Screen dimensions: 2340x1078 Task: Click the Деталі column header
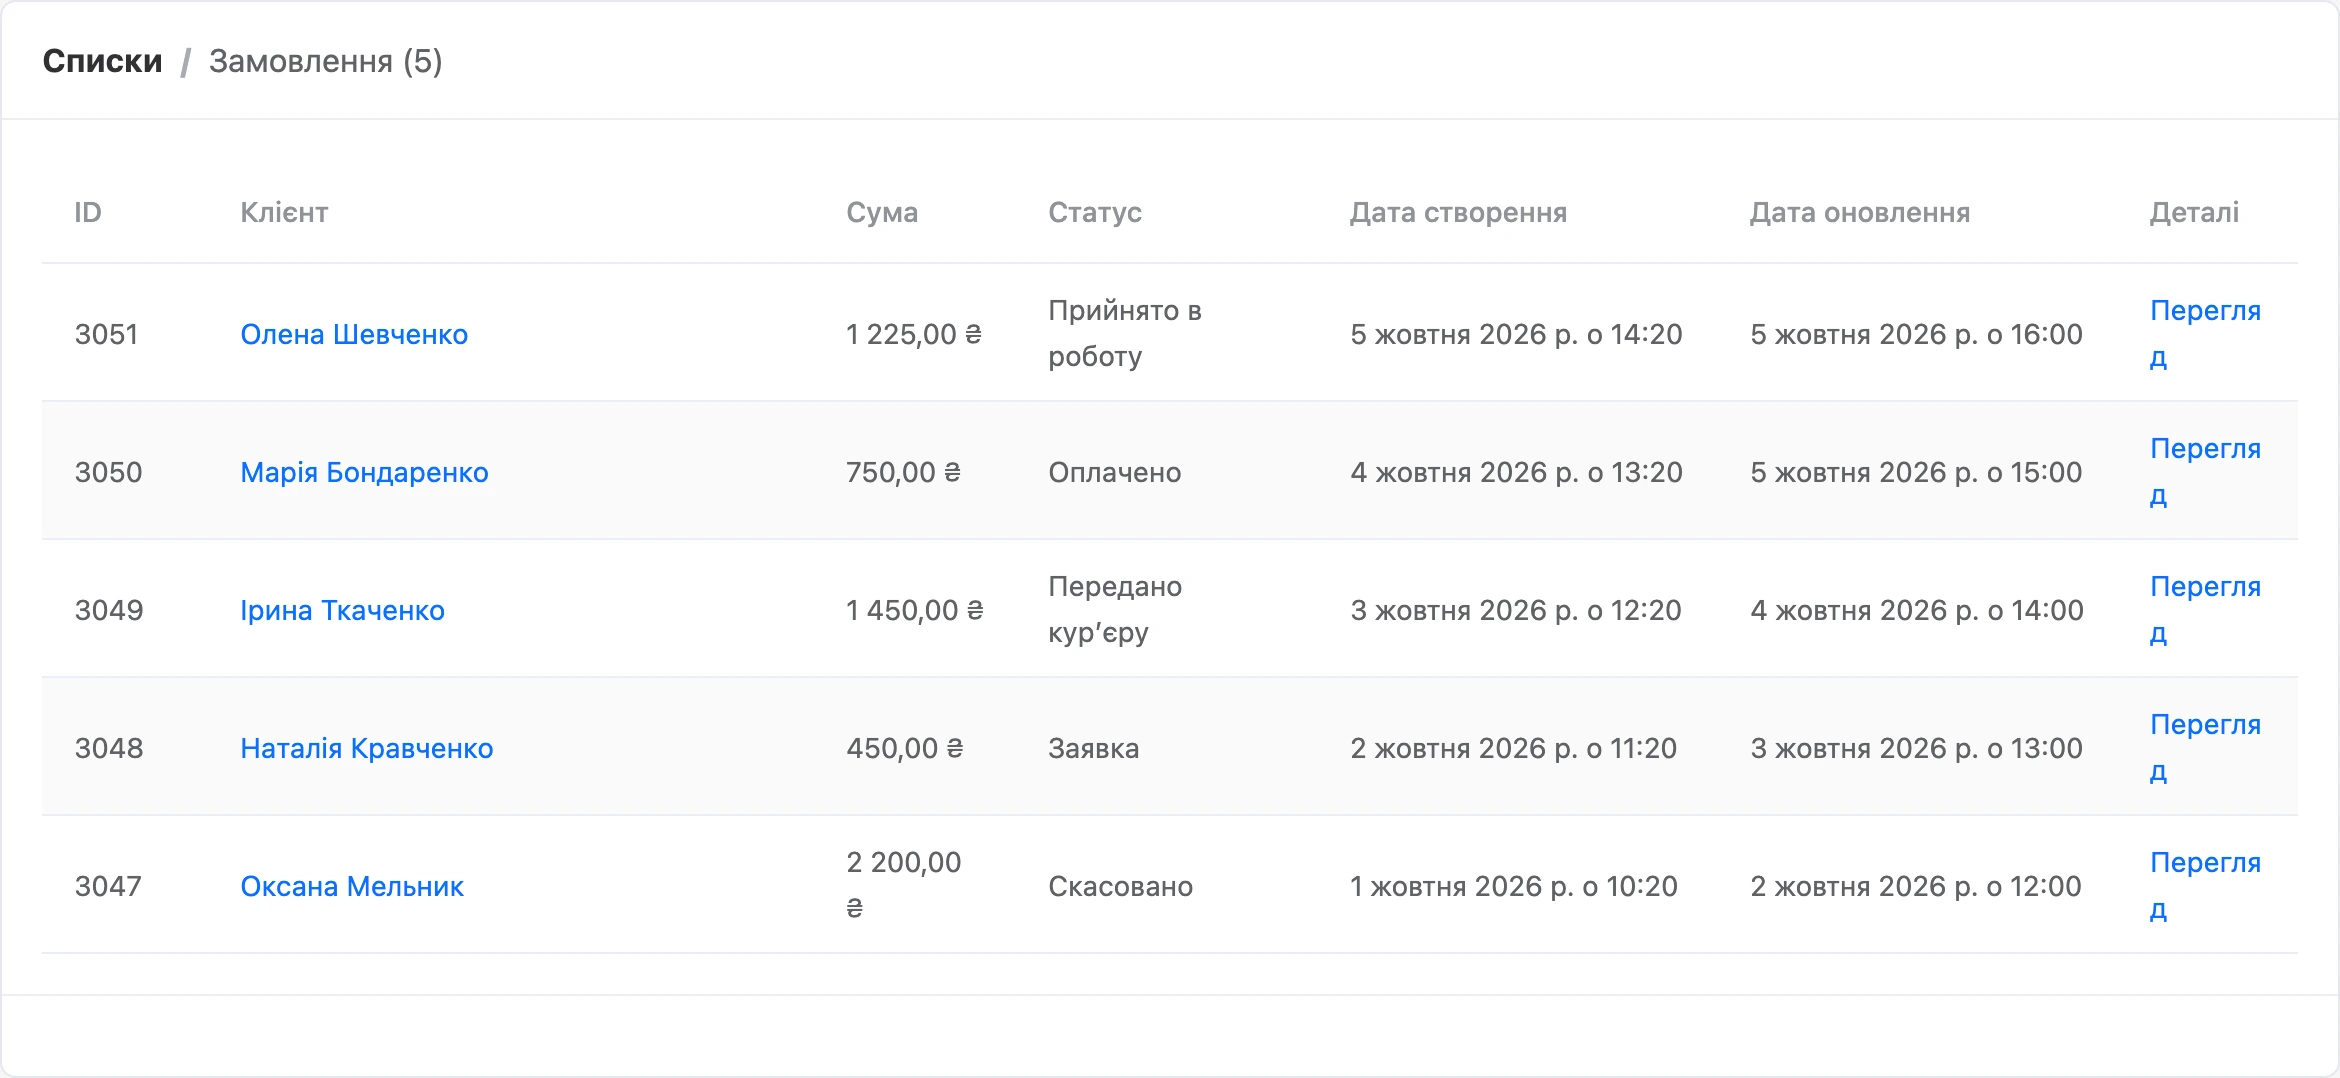[2194, 212]
